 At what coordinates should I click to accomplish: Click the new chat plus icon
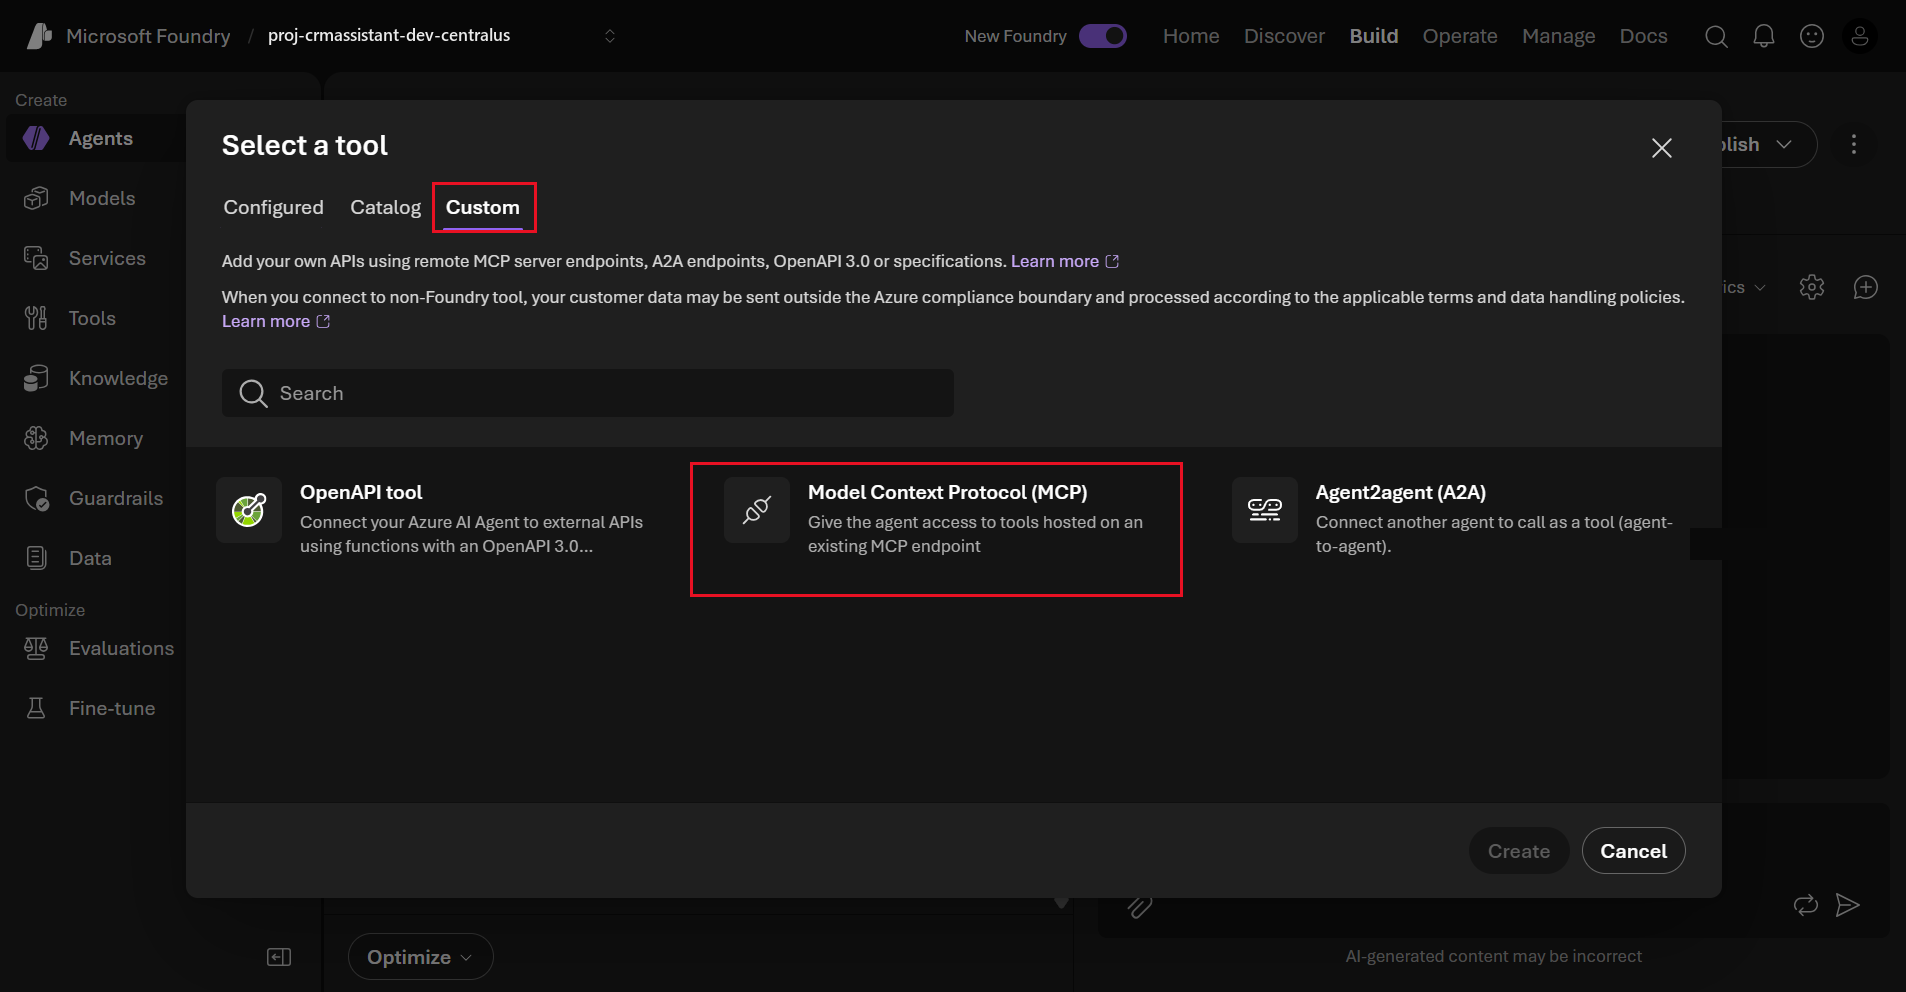(x=1866, y=287)
